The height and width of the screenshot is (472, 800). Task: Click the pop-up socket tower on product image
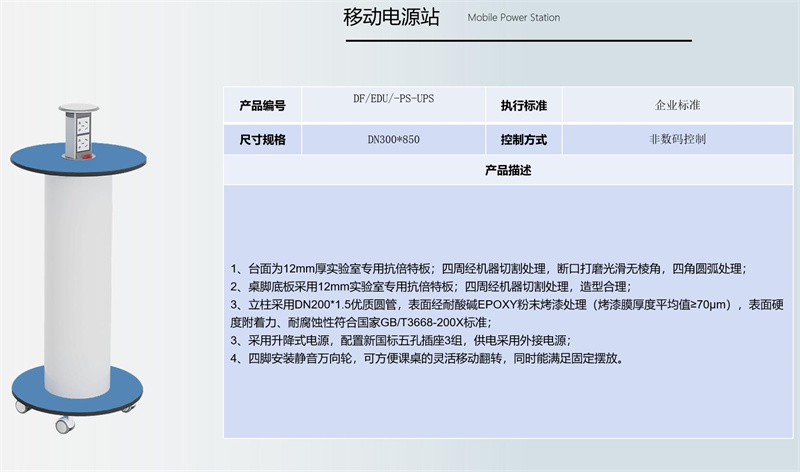tap(79, 131)
